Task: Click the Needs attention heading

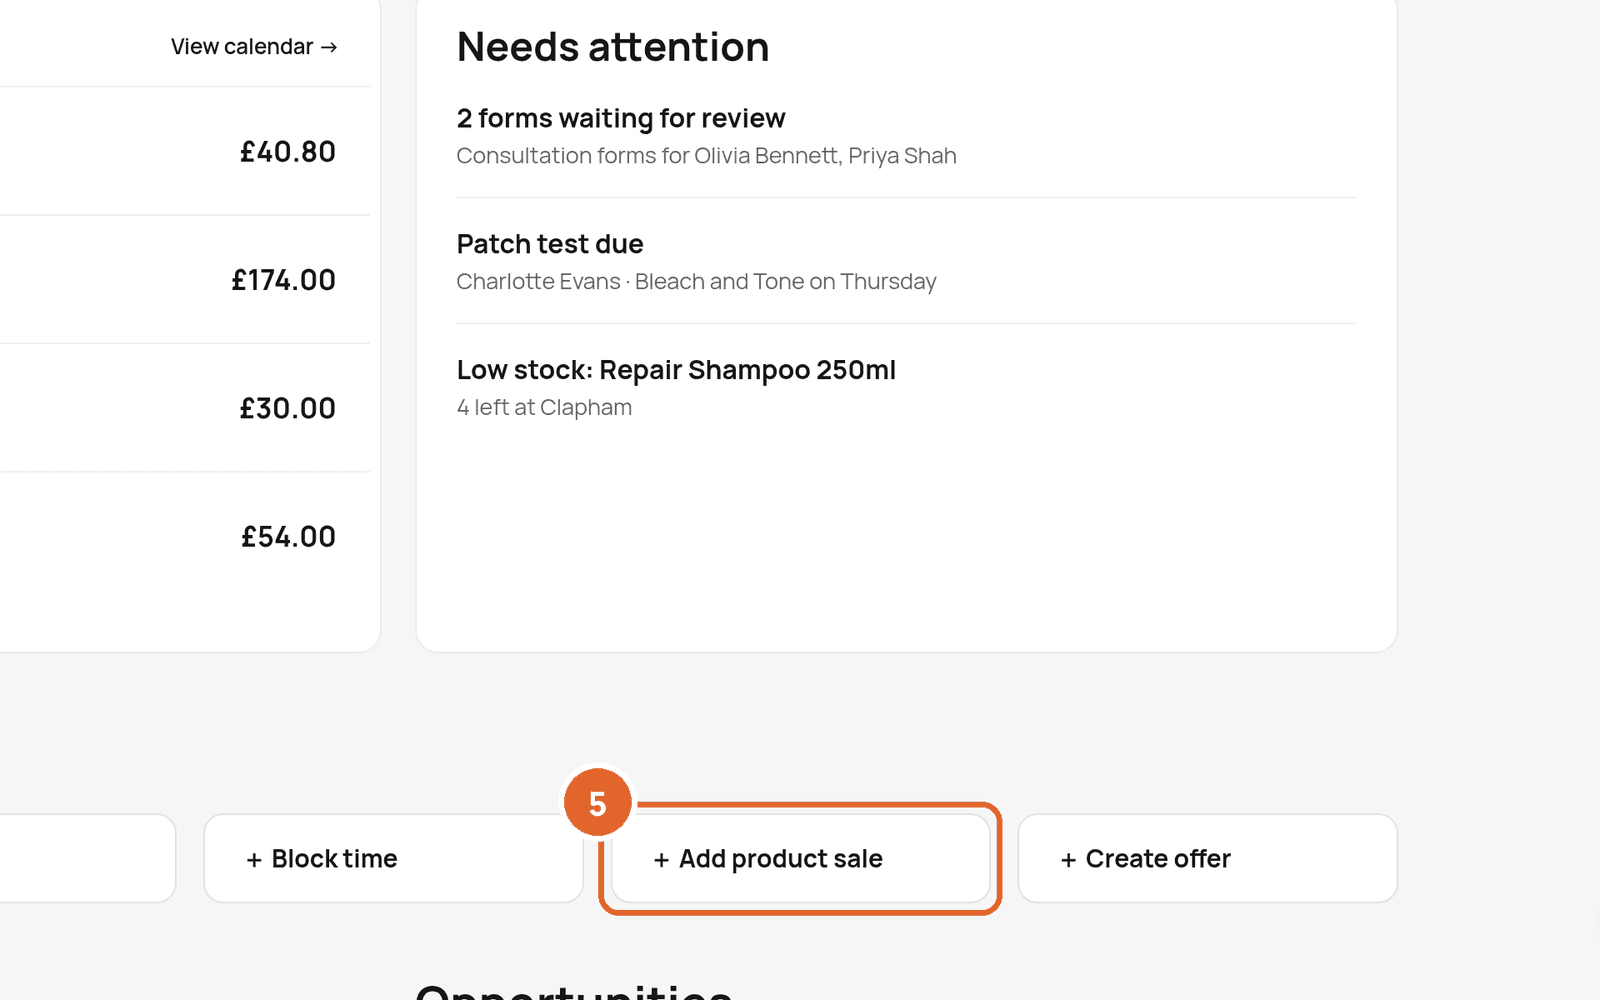Action: point(613,47)
